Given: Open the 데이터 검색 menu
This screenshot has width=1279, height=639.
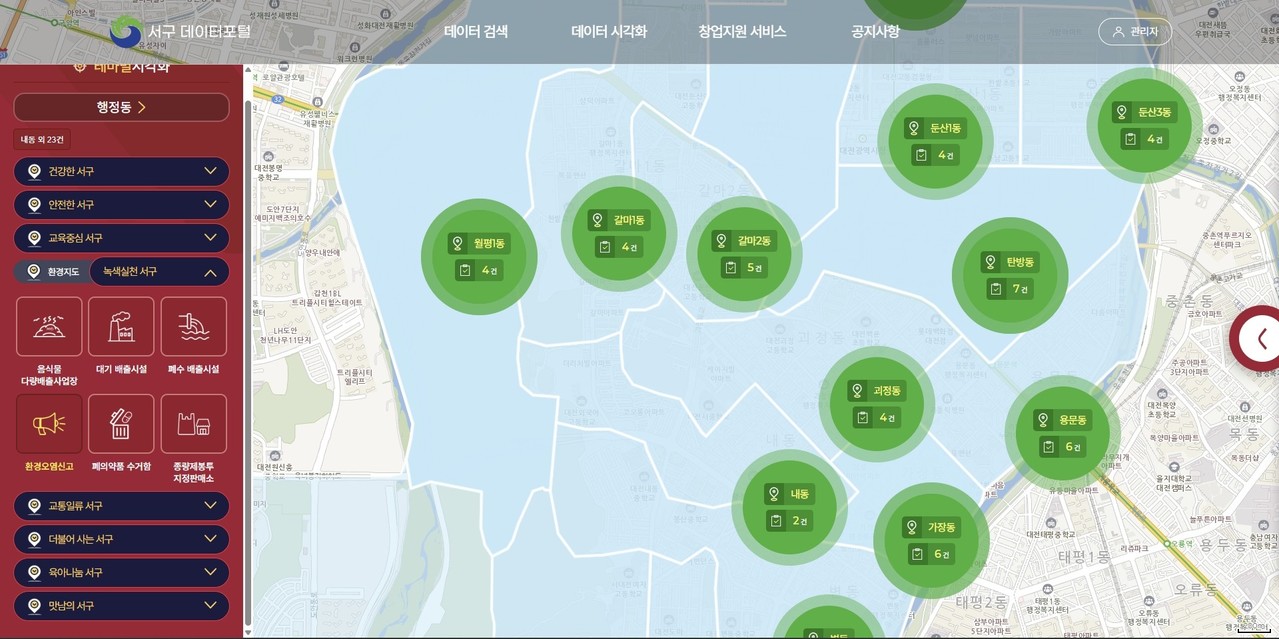Looking at the screenshot, I should (476, 32).
